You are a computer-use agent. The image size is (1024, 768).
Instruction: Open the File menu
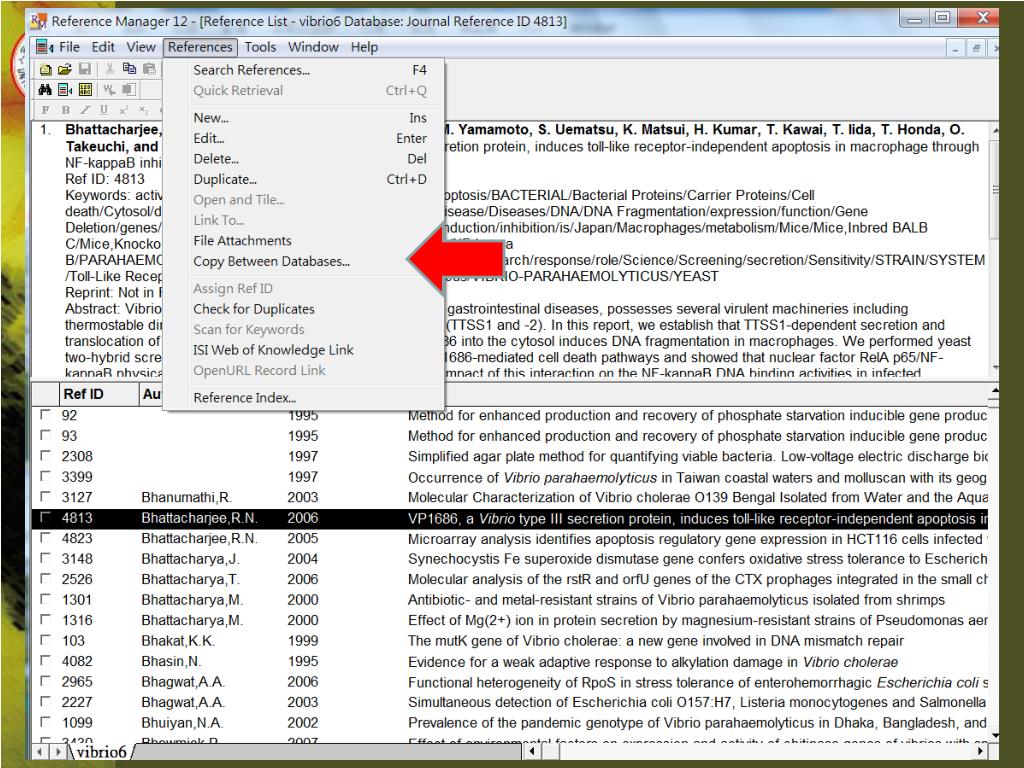[x=69, y=47]
